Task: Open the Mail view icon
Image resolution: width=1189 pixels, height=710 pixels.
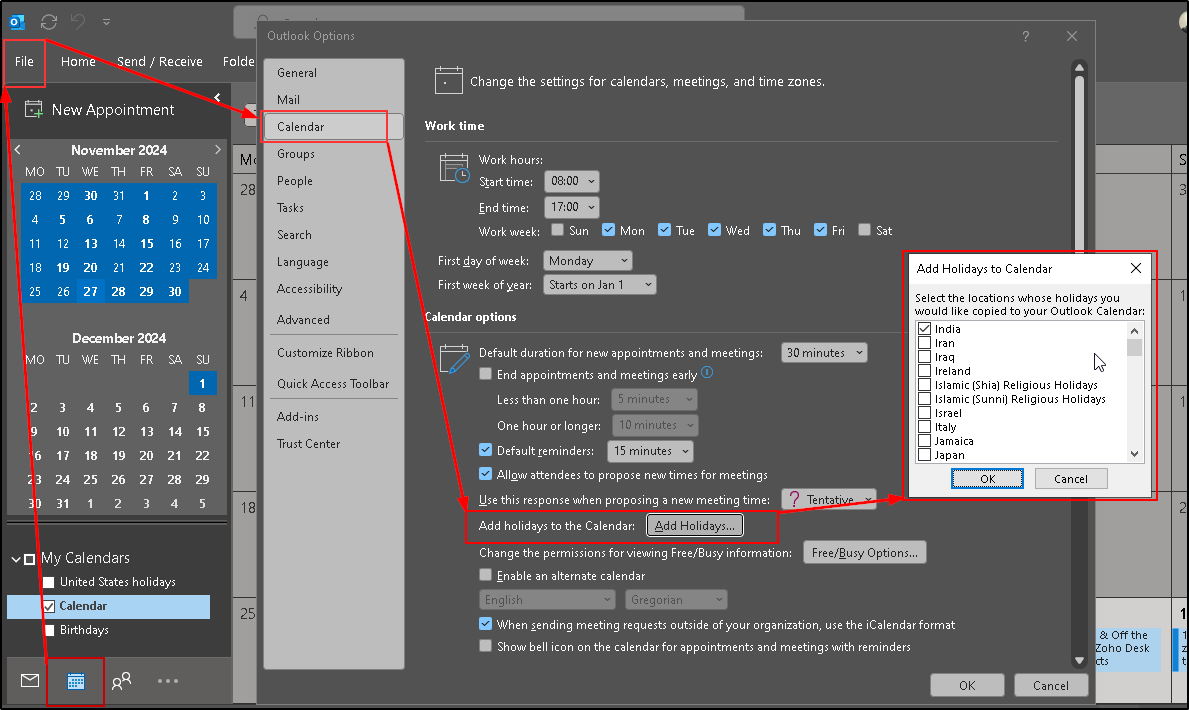Action: [x=30, y=681]
